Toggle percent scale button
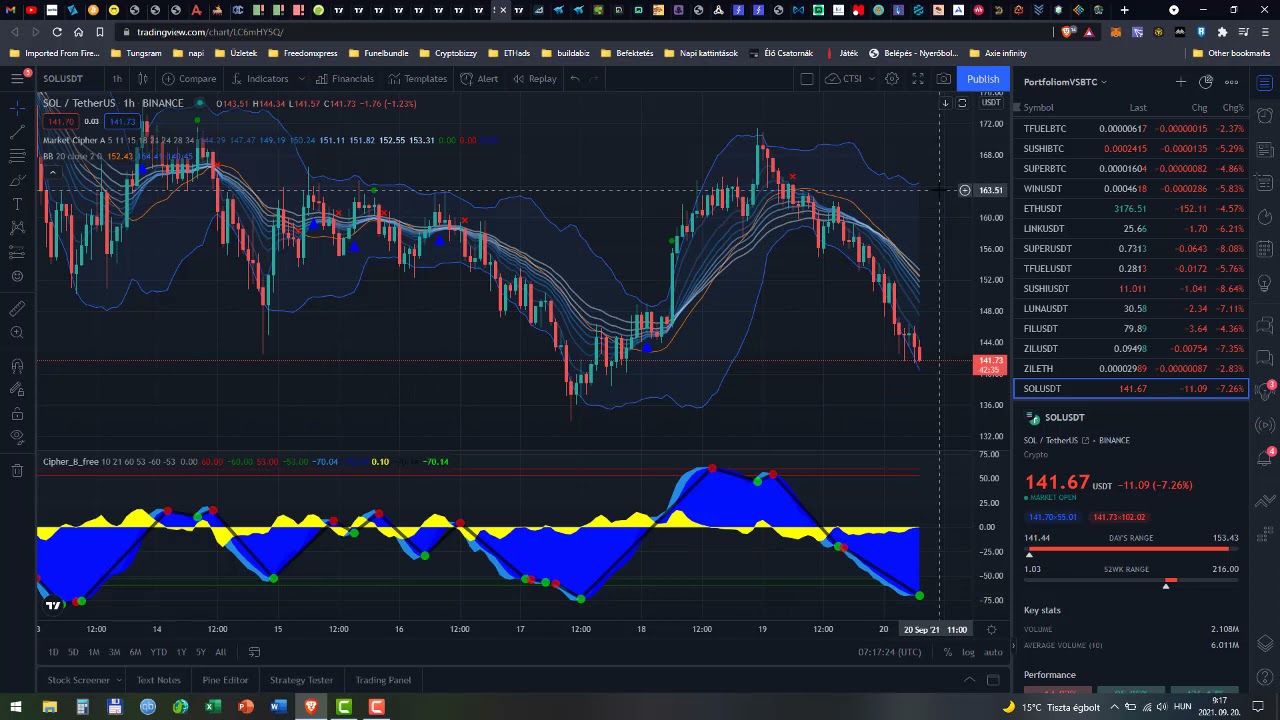The image size is (1280, 720). pyautogui.click(x=947, y=652)
